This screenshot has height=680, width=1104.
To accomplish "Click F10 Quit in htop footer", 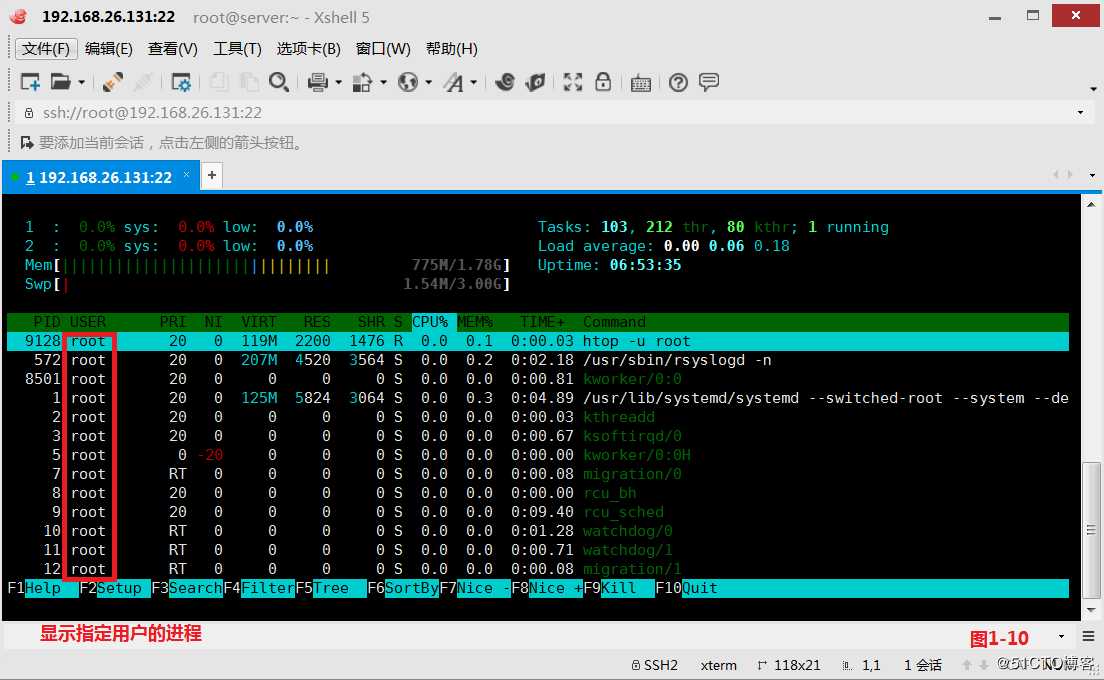I will click(x=686, y=588).
